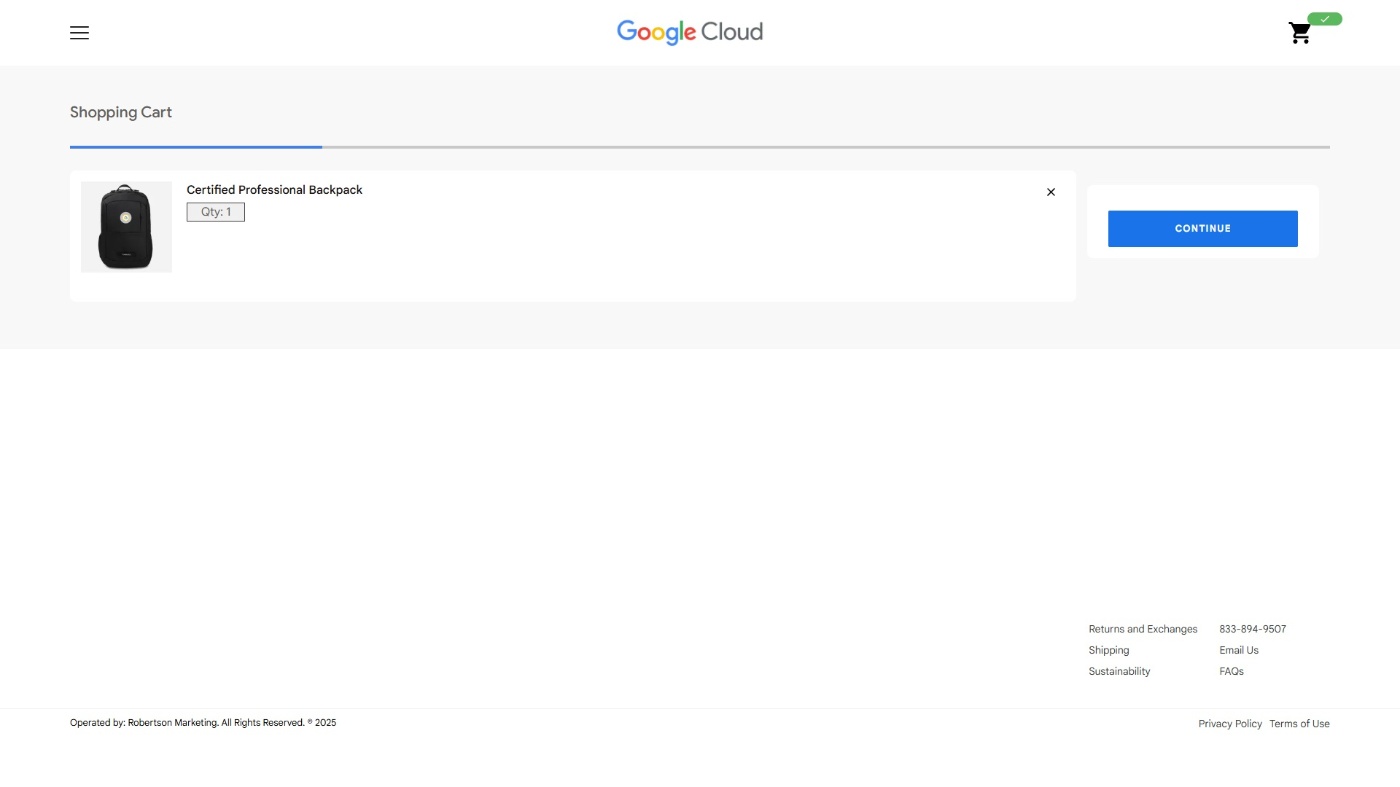Screen dimensions: 1400x787
Task: Open the hamburger navigation menu
Action: point(79,33)
